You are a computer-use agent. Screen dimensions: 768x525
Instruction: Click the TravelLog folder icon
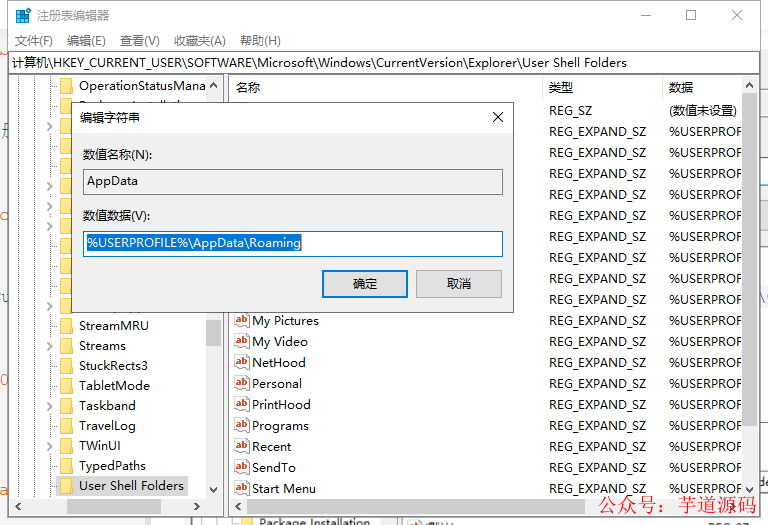coord(66,426)
